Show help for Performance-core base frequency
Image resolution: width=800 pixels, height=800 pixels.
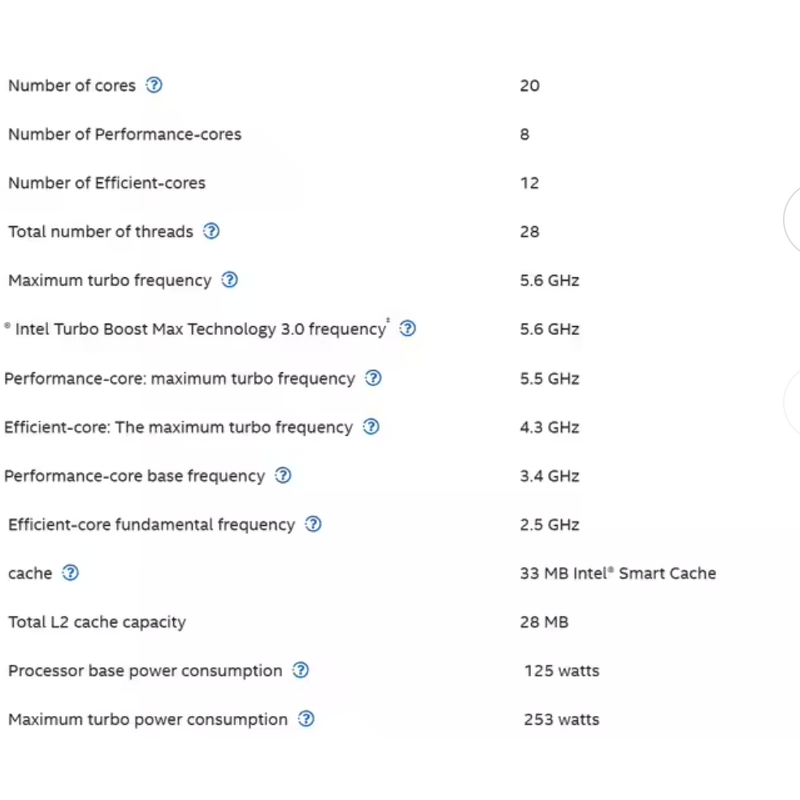283,476
